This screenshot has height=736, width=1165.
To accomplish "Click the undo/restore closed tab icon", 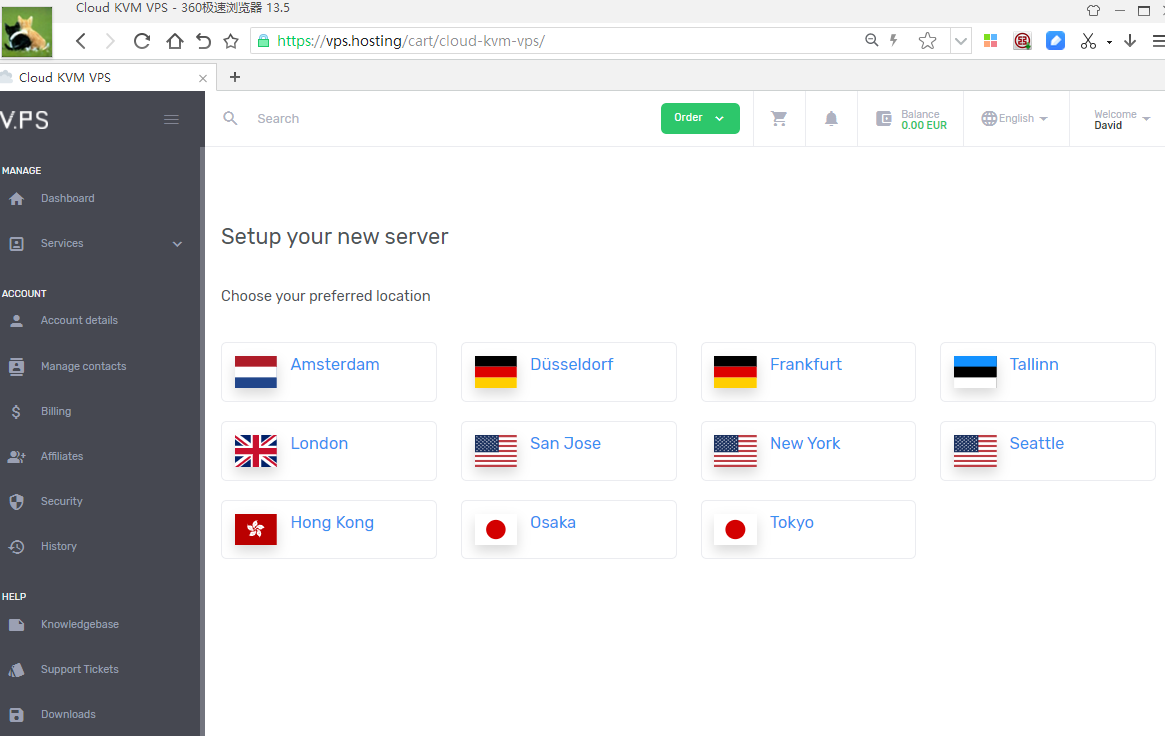I will [x=203, y=41].
